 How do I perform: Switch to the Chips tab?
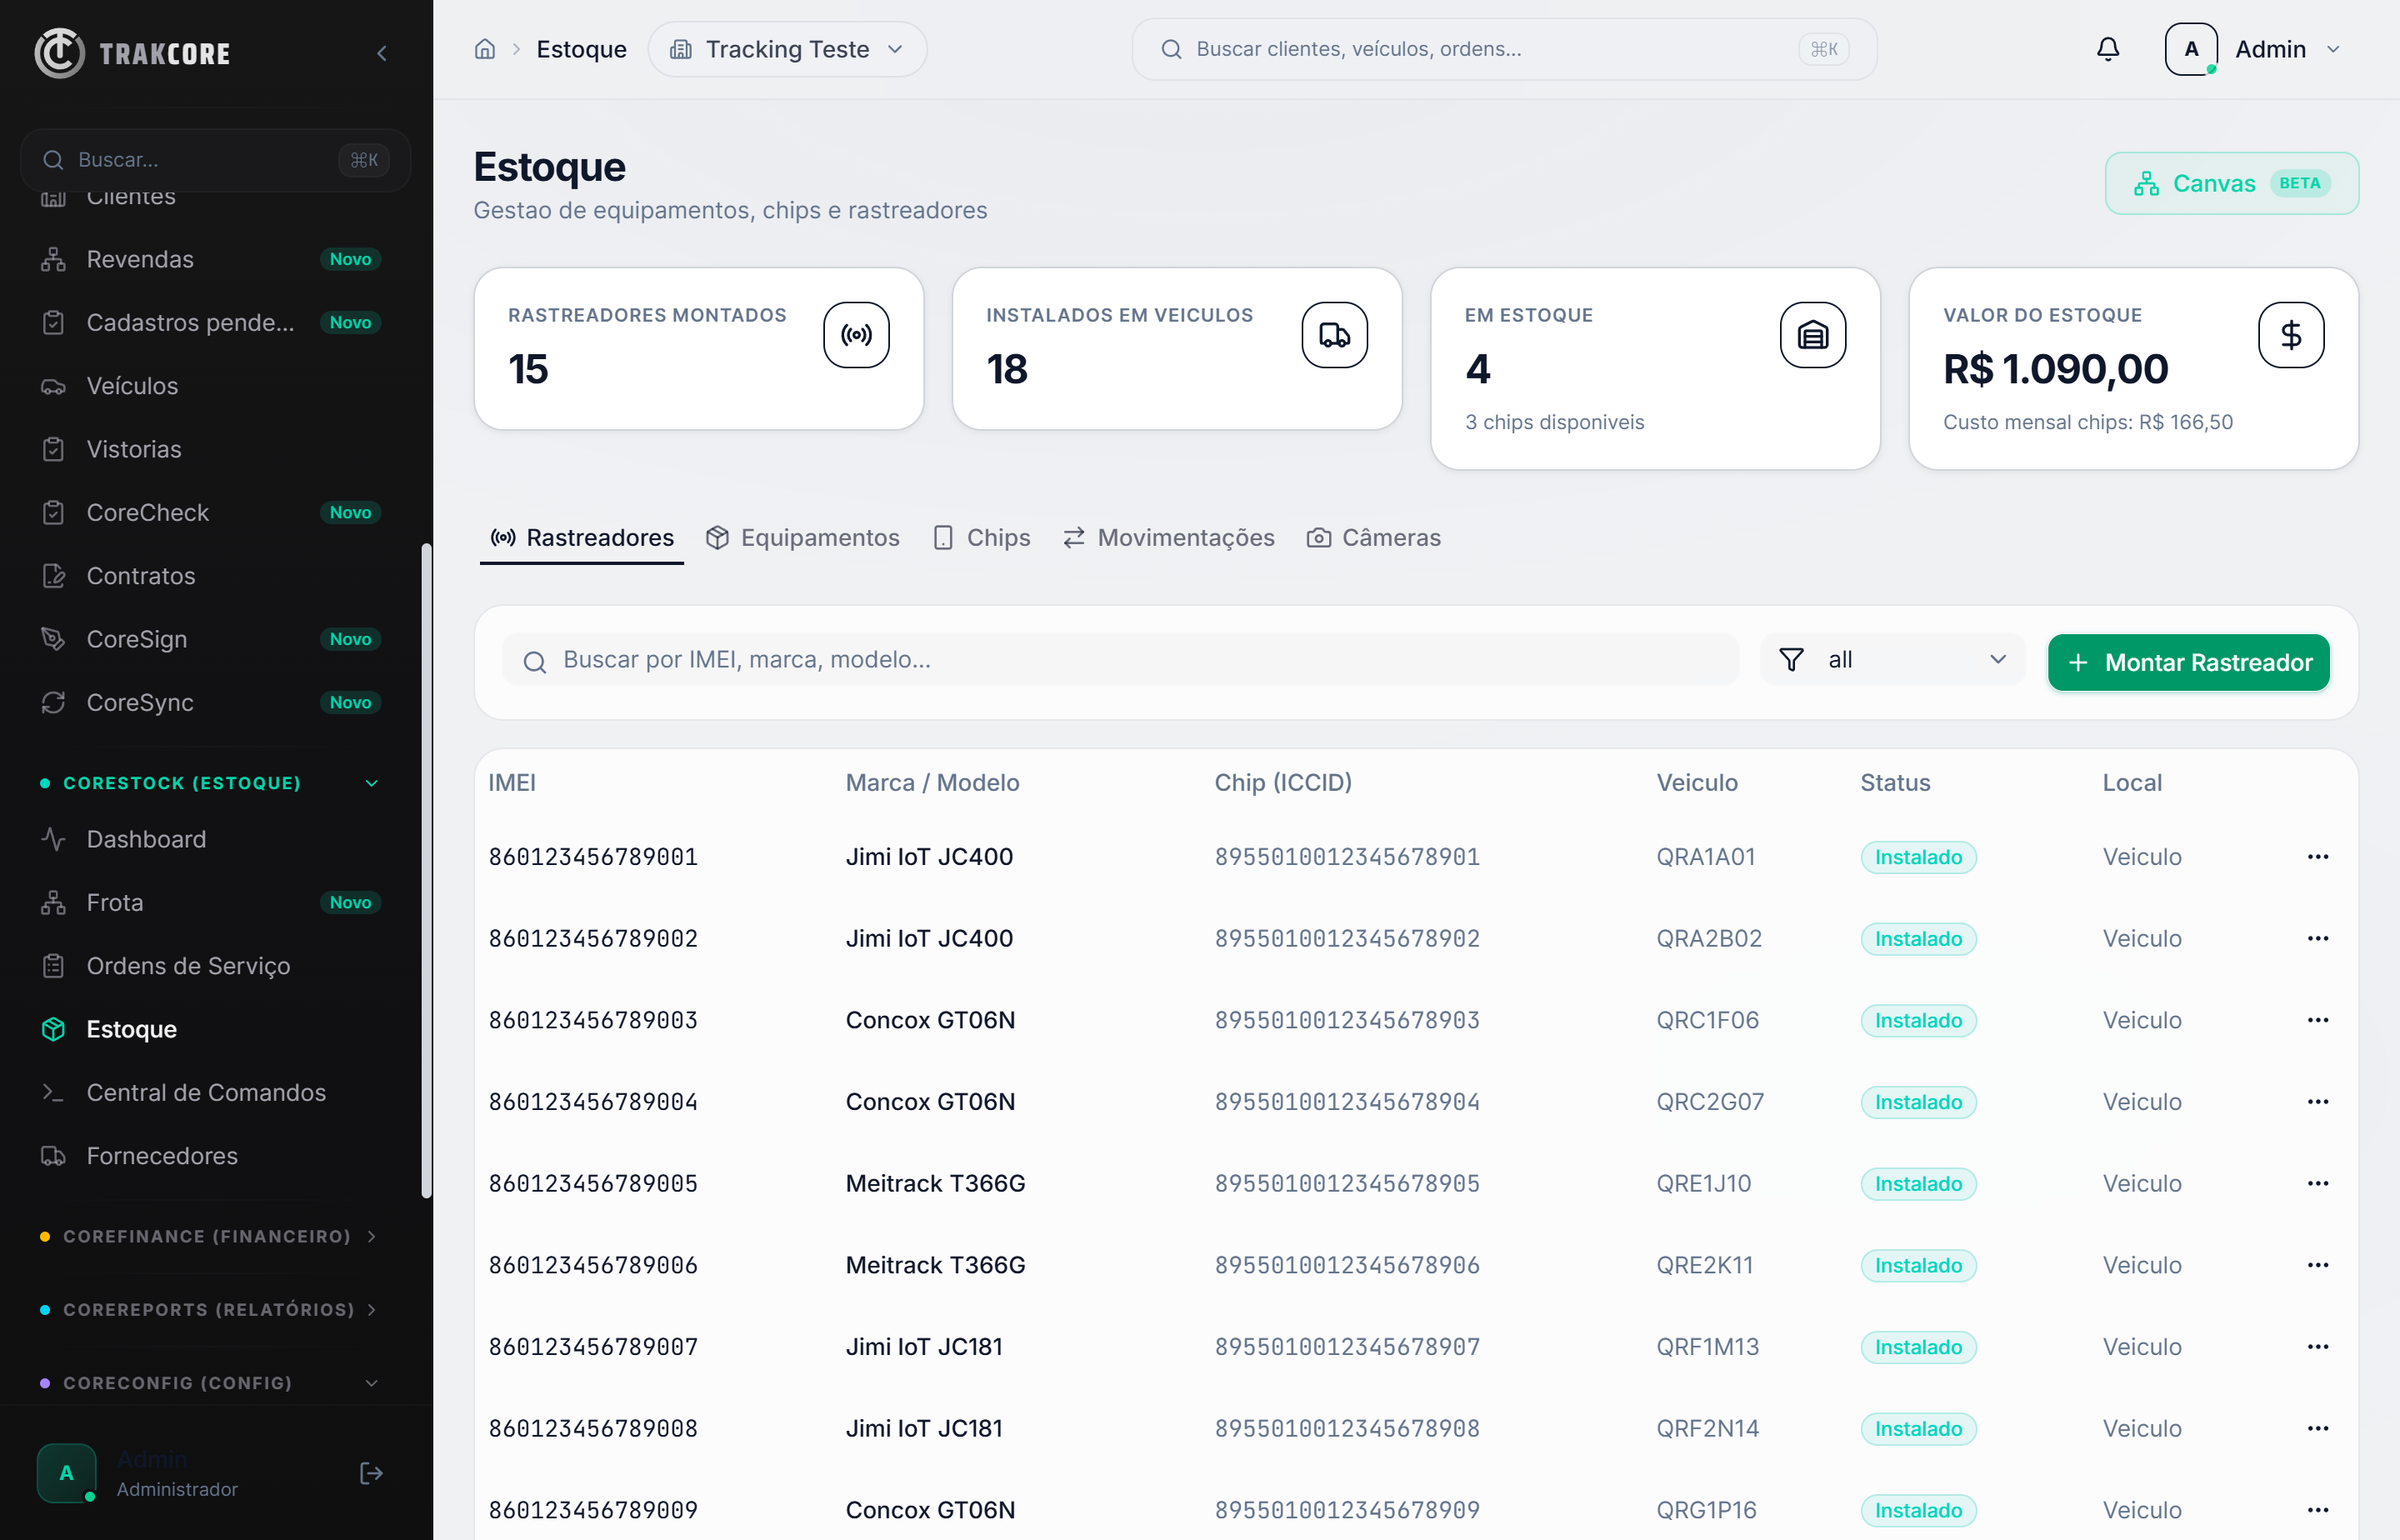click(981, 538)
